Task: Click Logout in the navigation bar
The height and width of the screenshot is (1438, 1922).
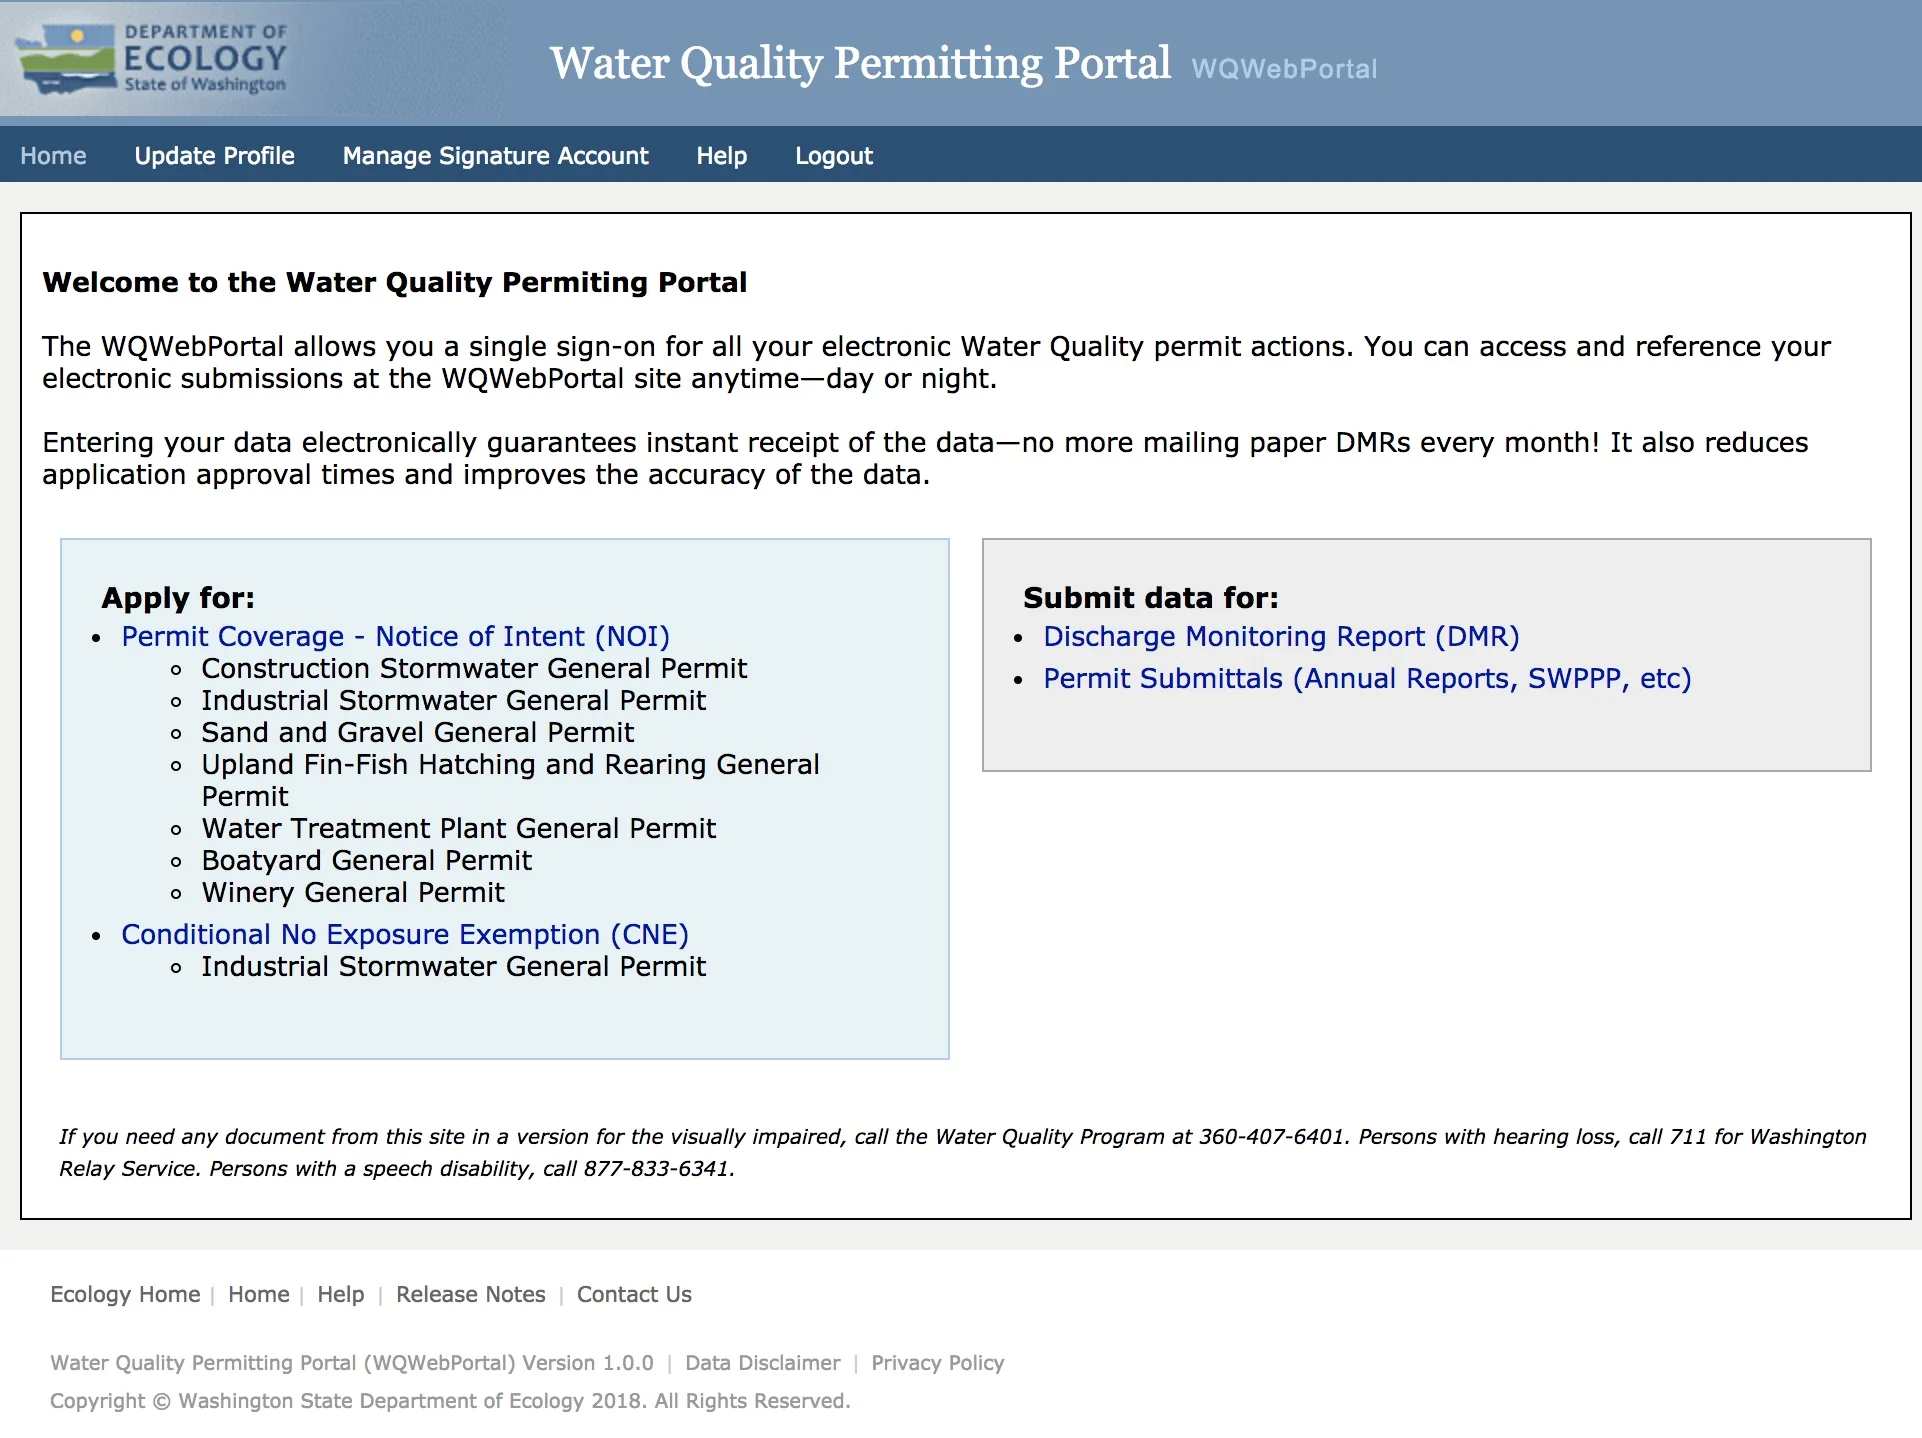Action: click(x=833, y=156)
